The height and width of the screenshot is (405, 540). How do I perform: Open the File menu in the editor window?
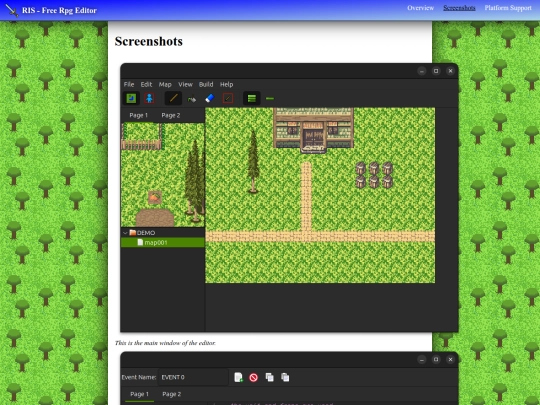(129, 84)
